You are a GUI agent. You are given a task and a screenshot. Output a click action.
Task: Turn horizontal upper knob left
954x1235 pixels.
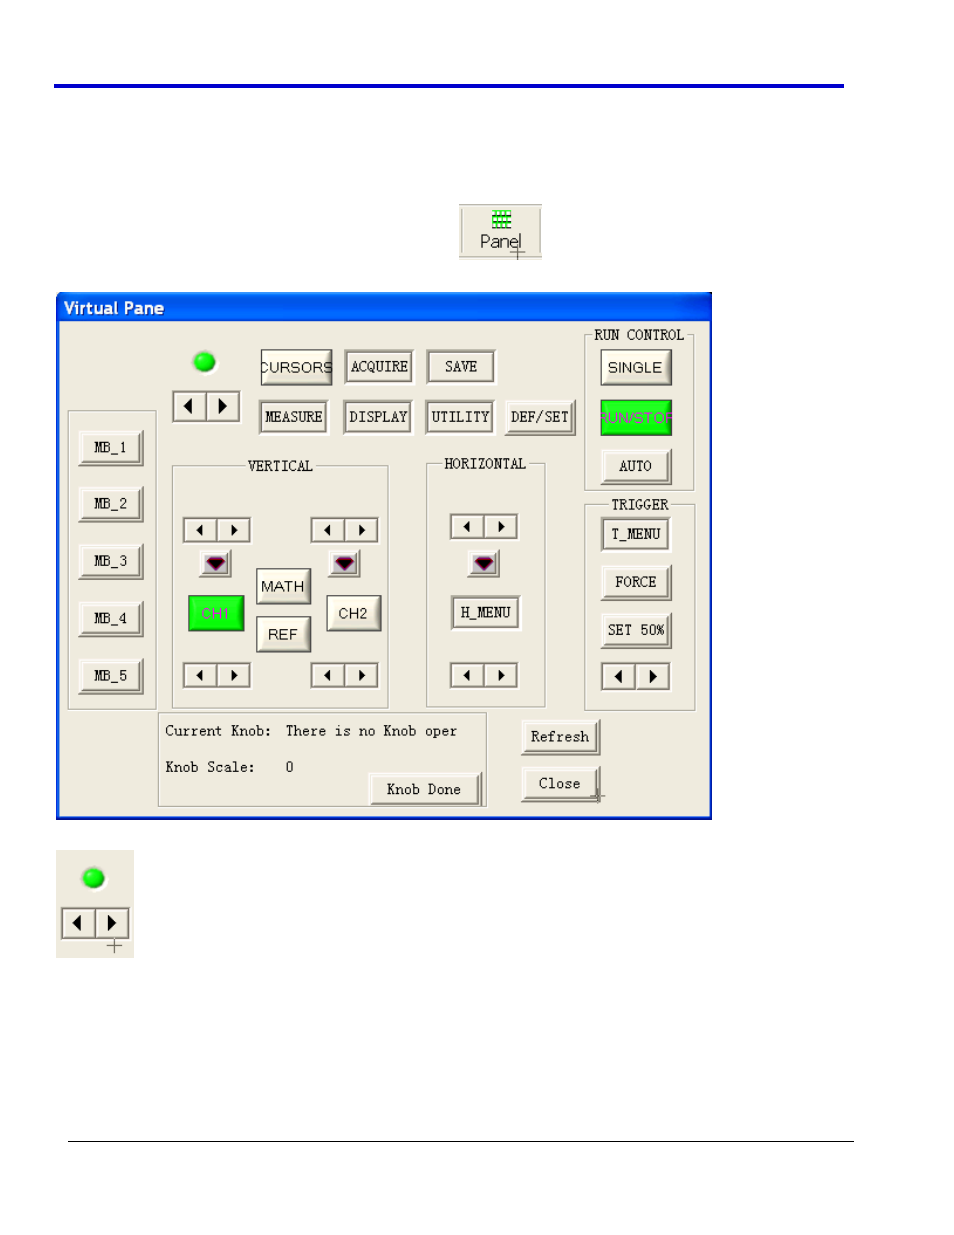pos(467,527)
